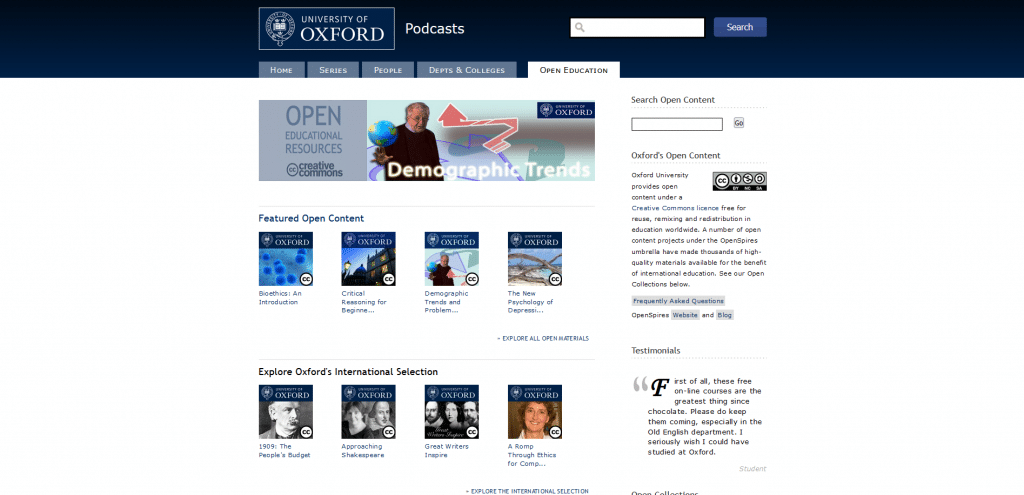
Task: Open the Depts & Colleges tab
Action: pyautogui.click(x=467, y=70)
